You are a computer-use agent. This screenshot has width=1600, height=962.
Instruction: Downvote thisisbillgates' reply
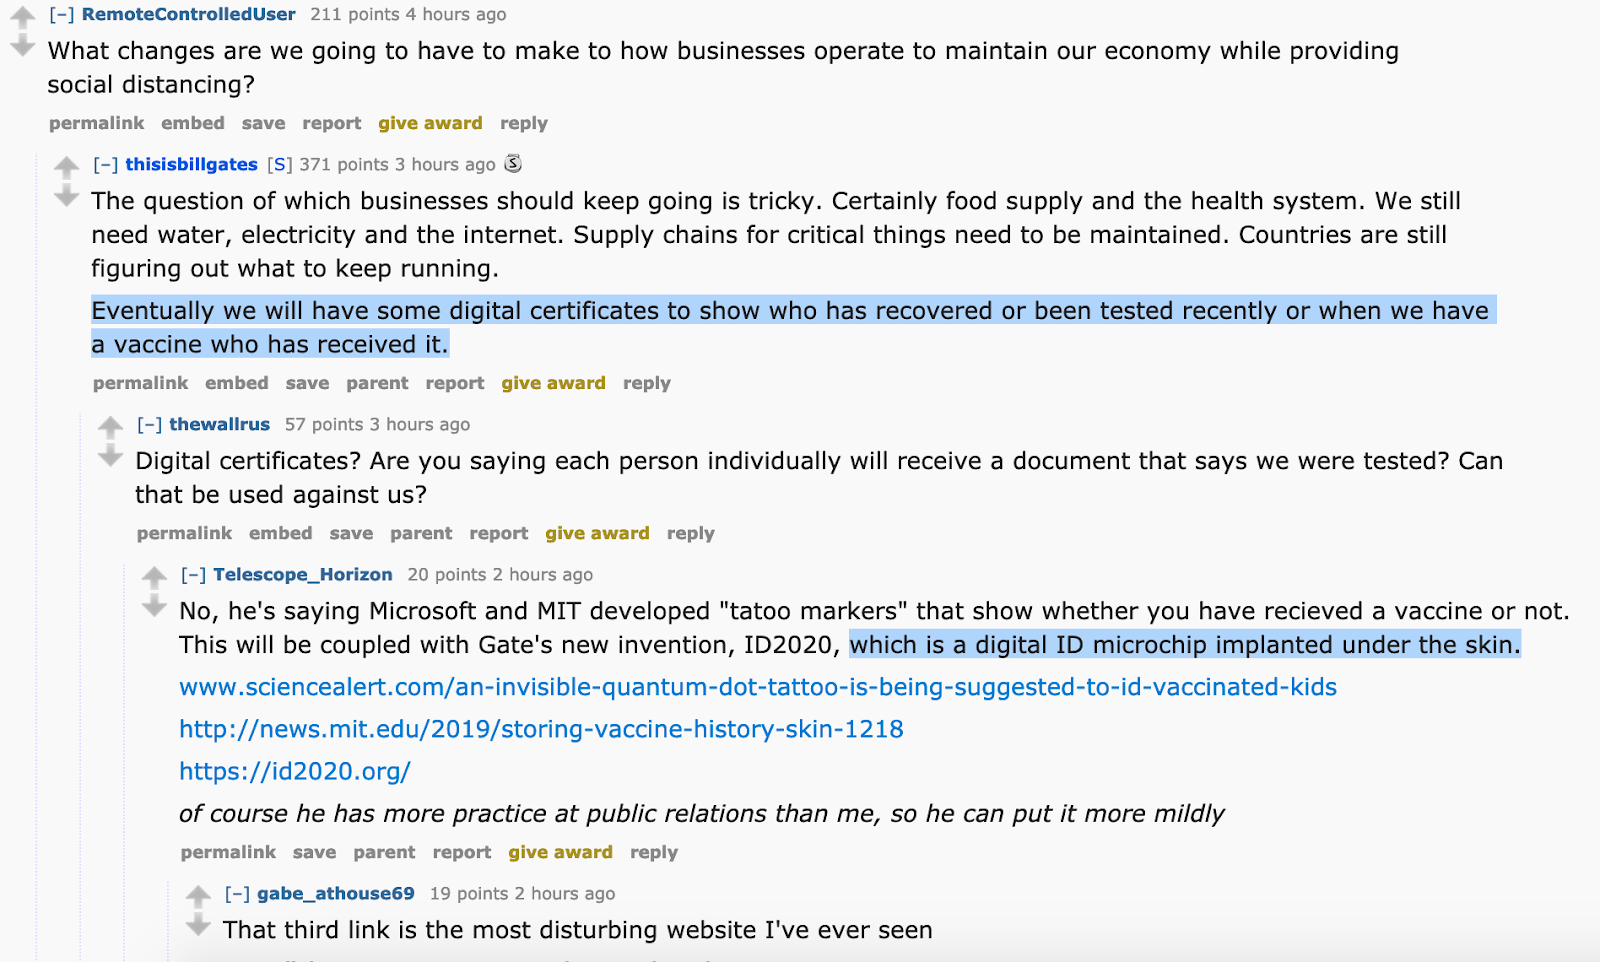coord(66,196)
